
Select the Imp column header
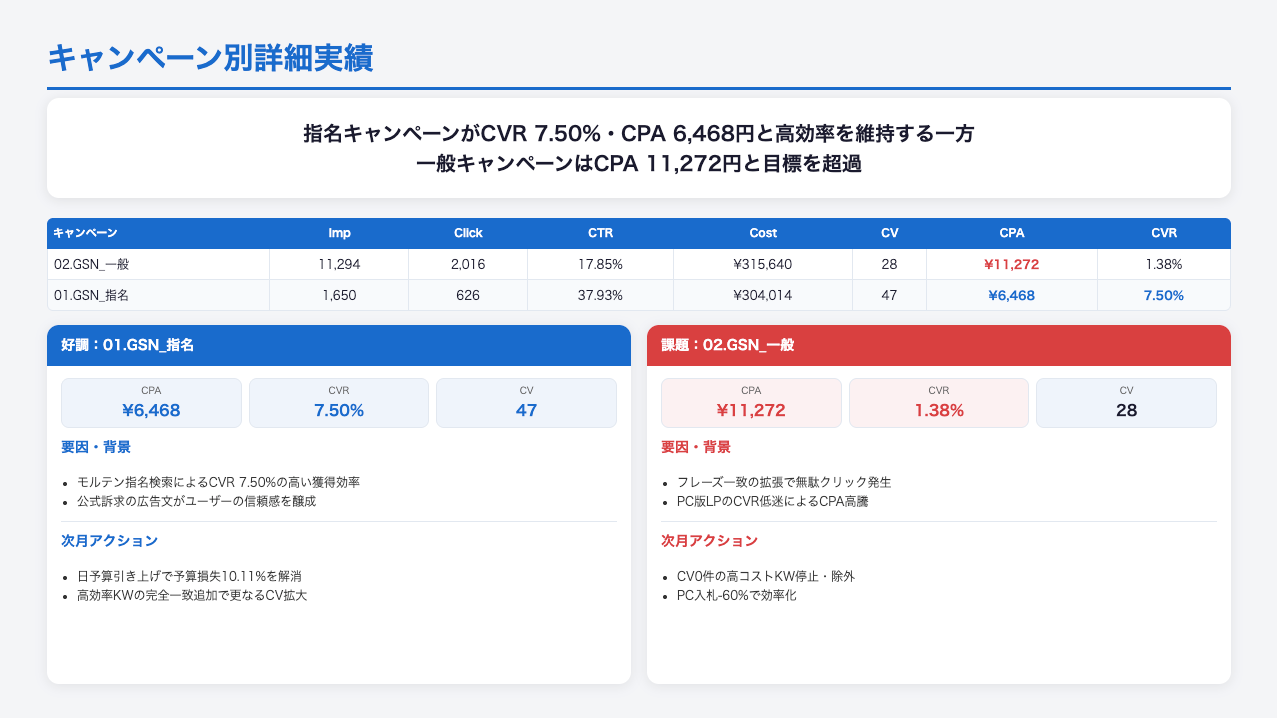(x=339, y=233)
